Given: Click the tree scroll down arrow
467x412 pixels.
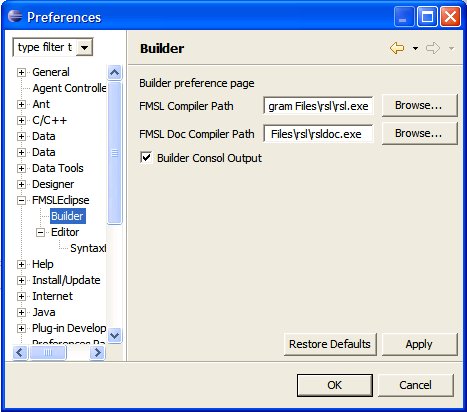Looking at the screenshot, I should (x=115, y=335).
